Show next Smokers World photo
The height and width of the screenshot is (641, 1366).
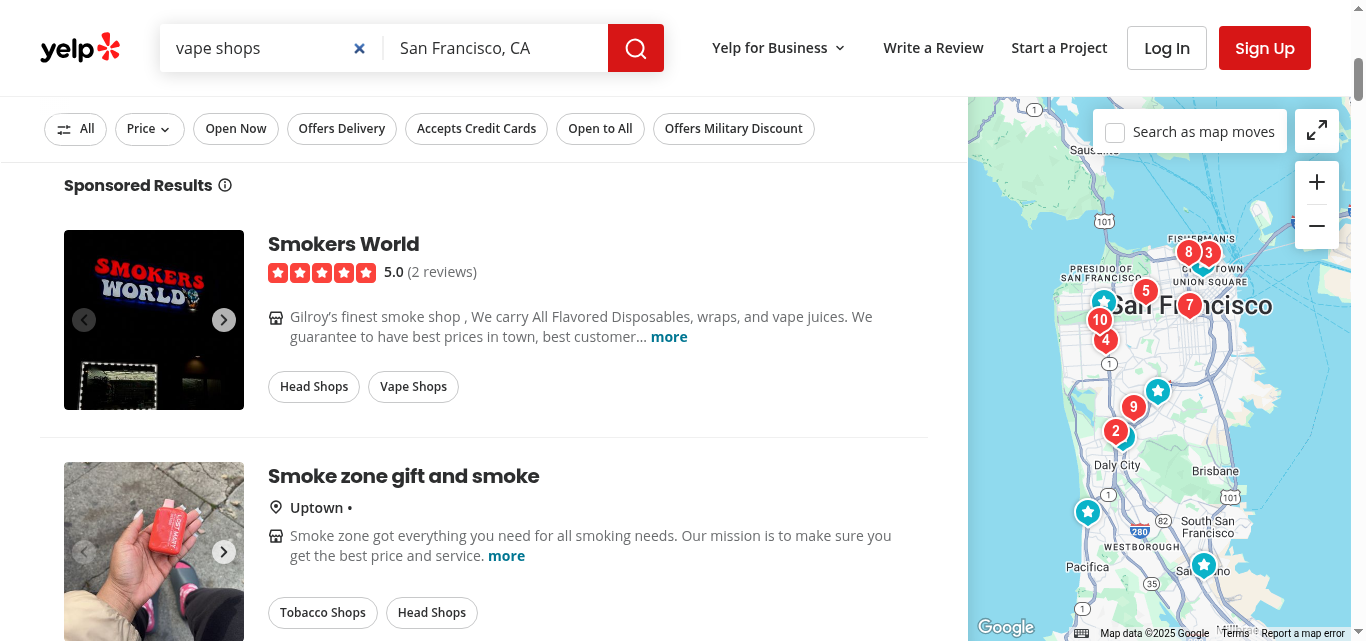[224, 320]
